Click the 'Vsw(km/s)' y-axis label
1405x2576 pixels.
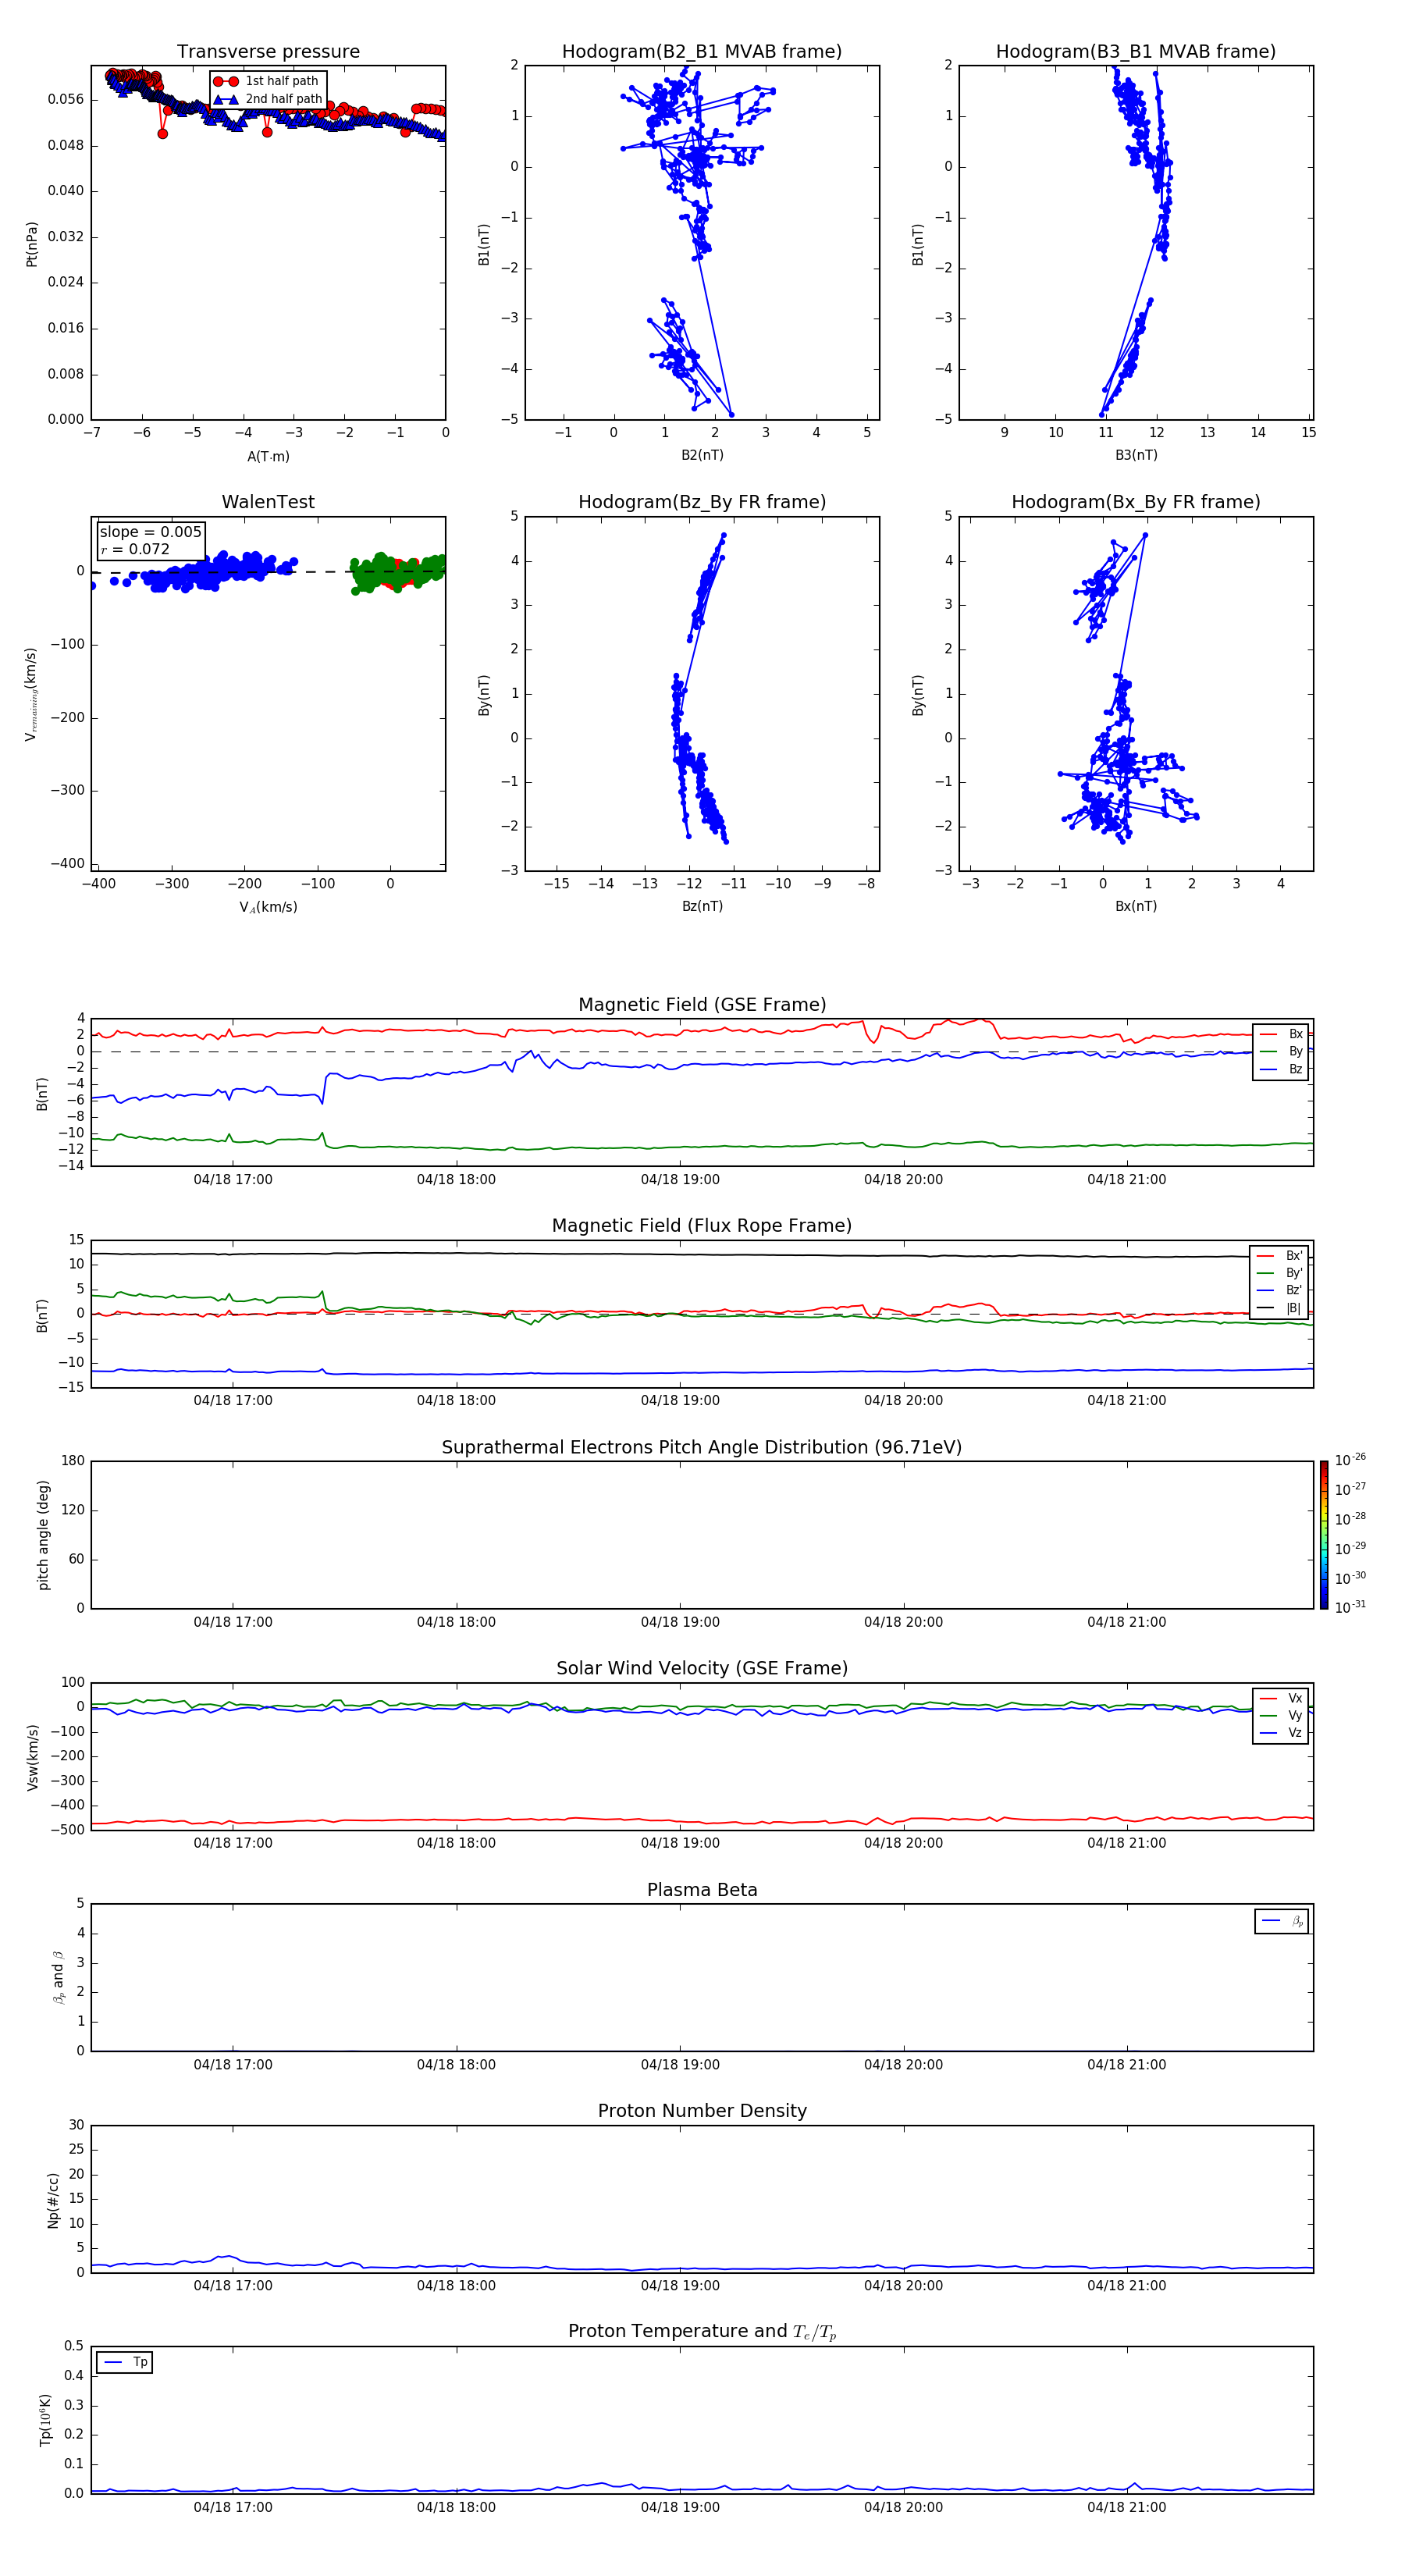tap(32, 1757)
